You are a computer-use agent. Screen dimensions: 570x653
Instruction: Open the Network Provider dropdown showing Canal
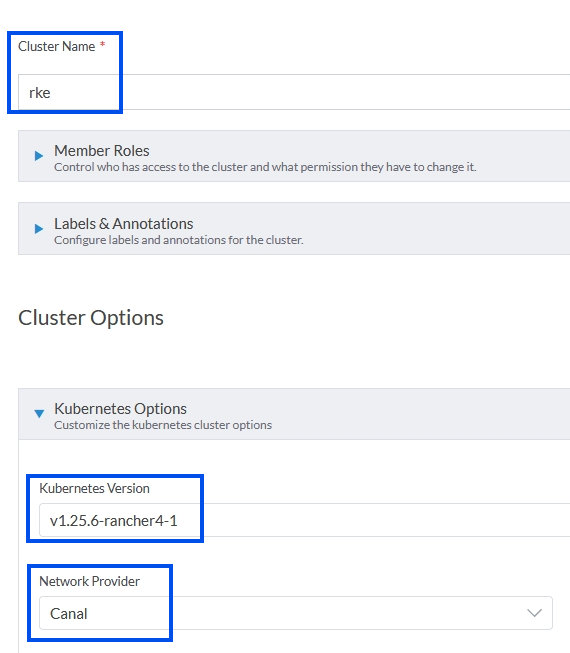pos(296,613)
